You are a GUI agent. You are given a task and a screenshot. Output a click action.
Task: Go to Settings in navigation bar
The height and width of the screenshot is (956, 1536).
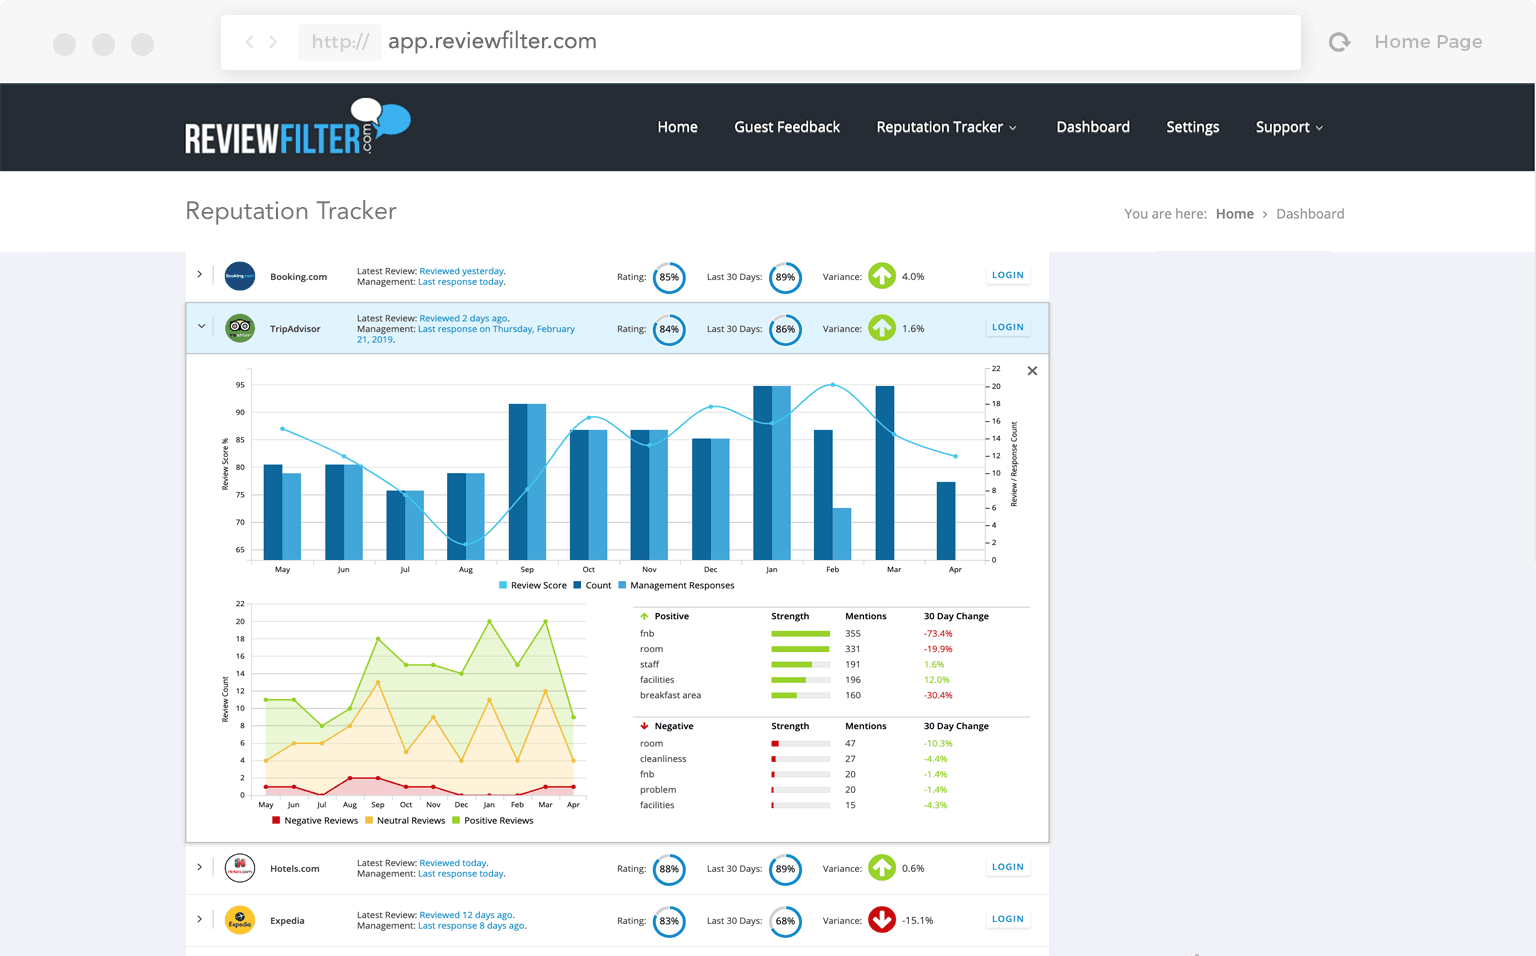point(1192,127)
